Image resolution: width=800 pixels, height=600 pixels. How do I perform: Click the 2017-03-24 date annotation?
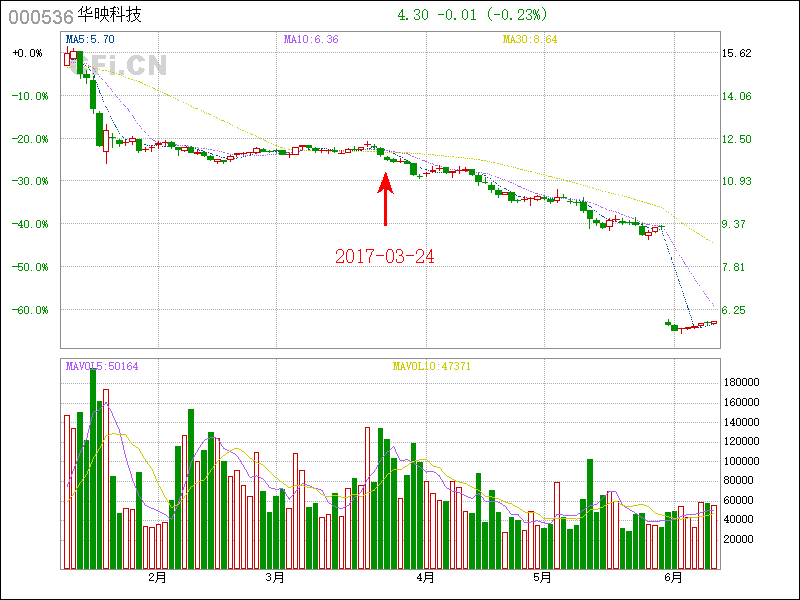(x=385, y=256)
